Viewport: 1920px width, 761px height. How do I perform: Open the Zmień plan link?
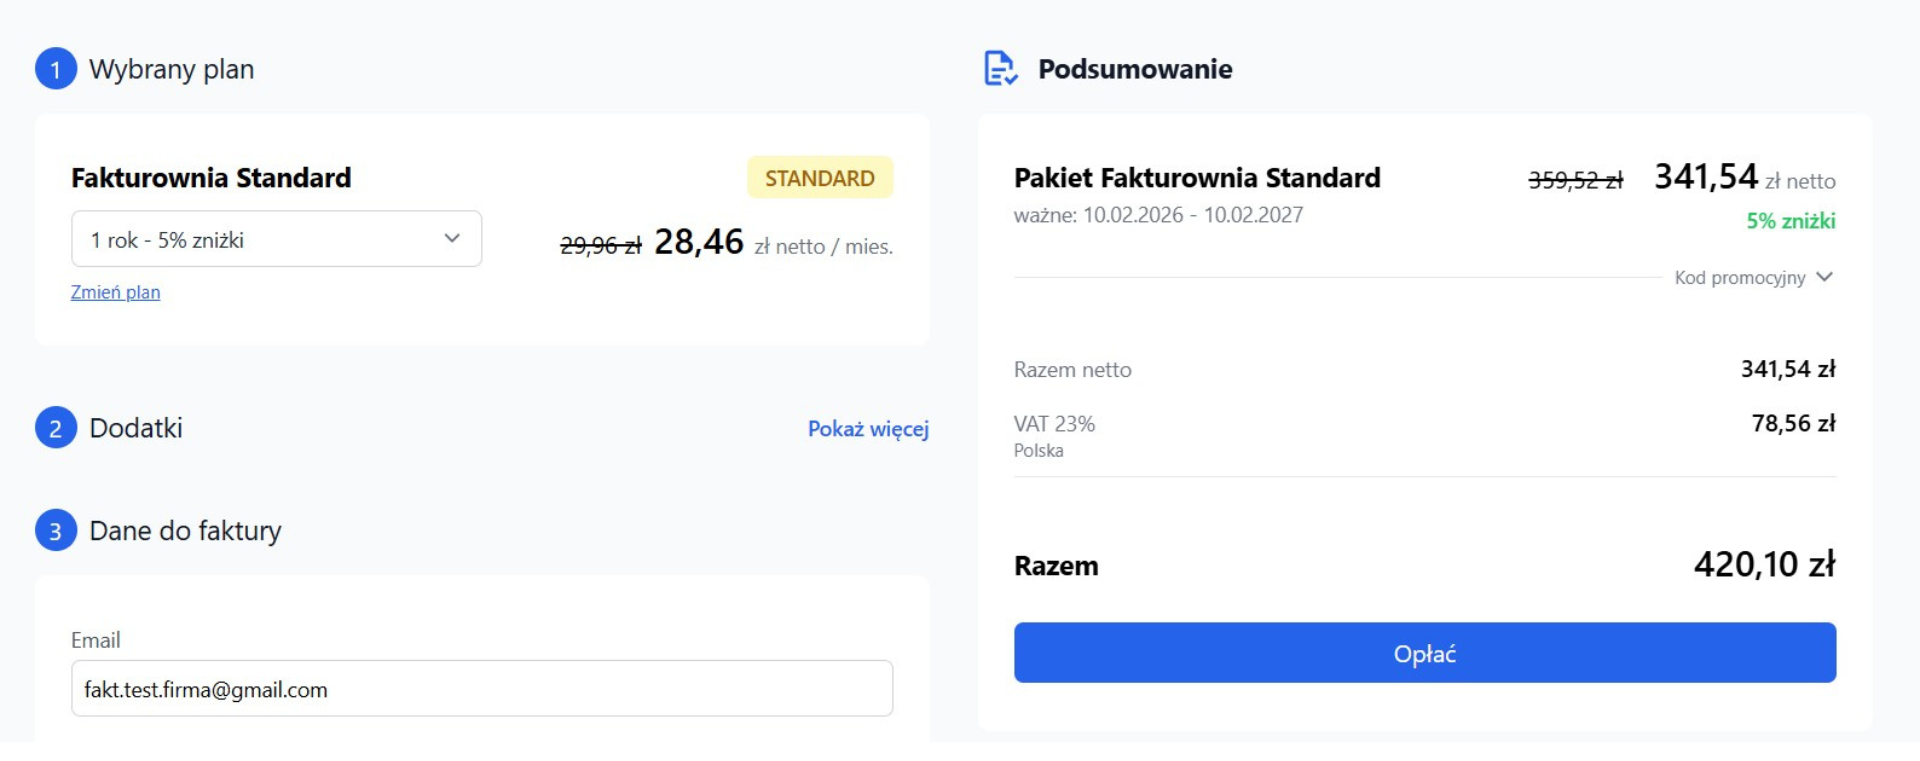(x=115, y=292)
